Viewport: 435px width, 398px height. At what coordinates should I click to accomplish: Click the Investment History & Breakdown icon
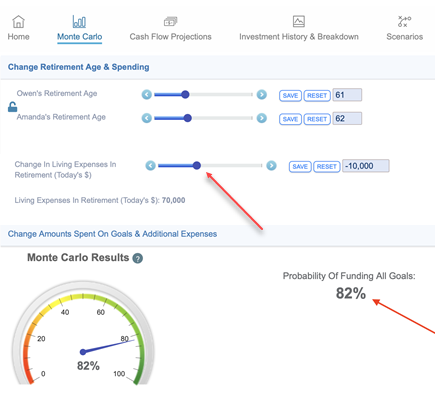pyautogui.click(x=299, y=21)
